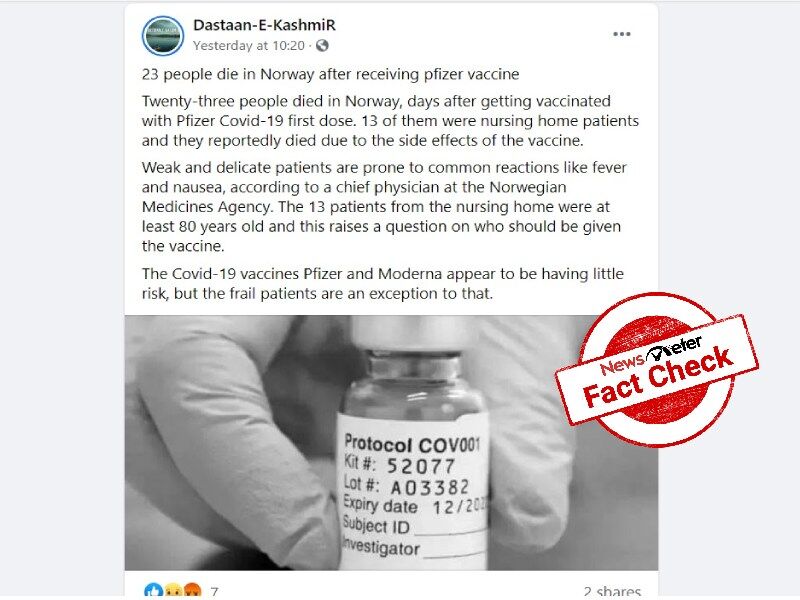Click the 'Pfizer and Moderna' closing paragraph

pos(383,284)
